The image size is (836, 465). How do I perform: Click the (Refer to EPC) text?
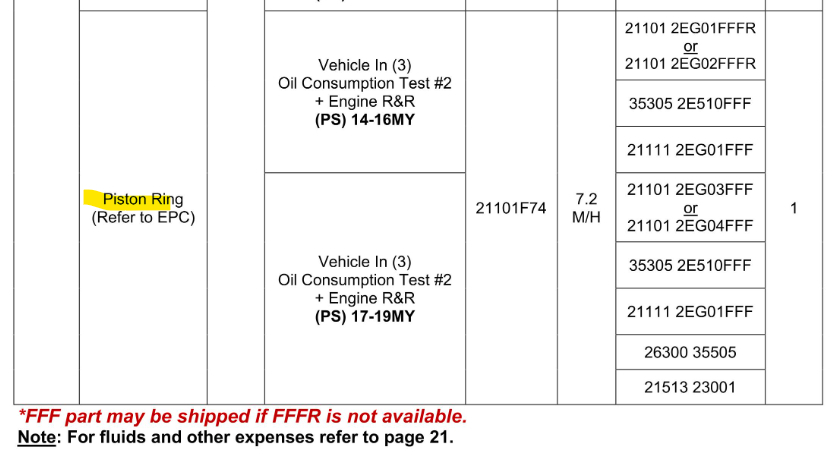143,217
